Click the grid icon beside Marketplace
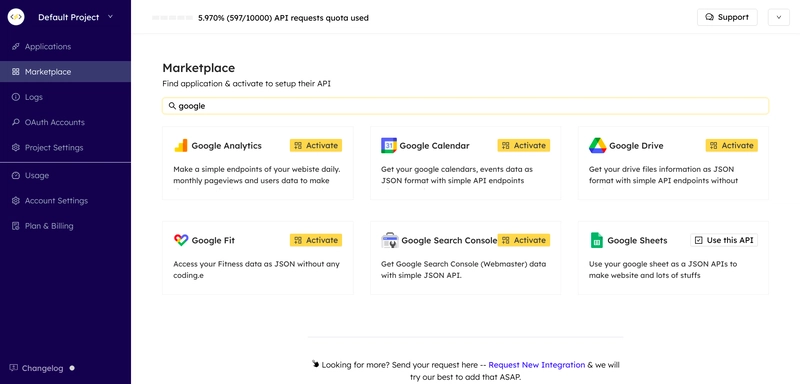 coord(16,72)
